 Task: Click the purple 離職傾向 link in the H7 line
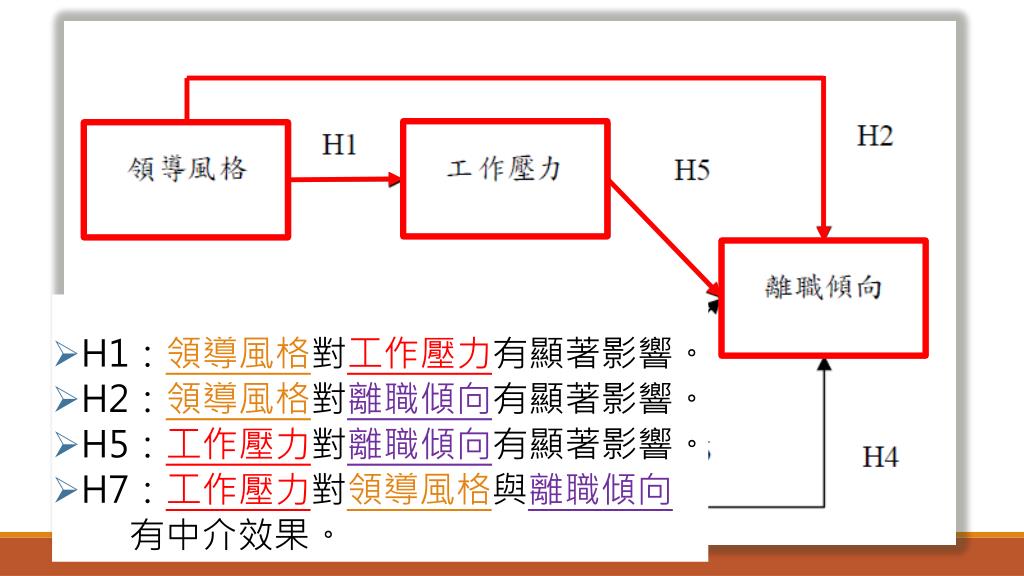pyautogui.click(x=600, y=490)
